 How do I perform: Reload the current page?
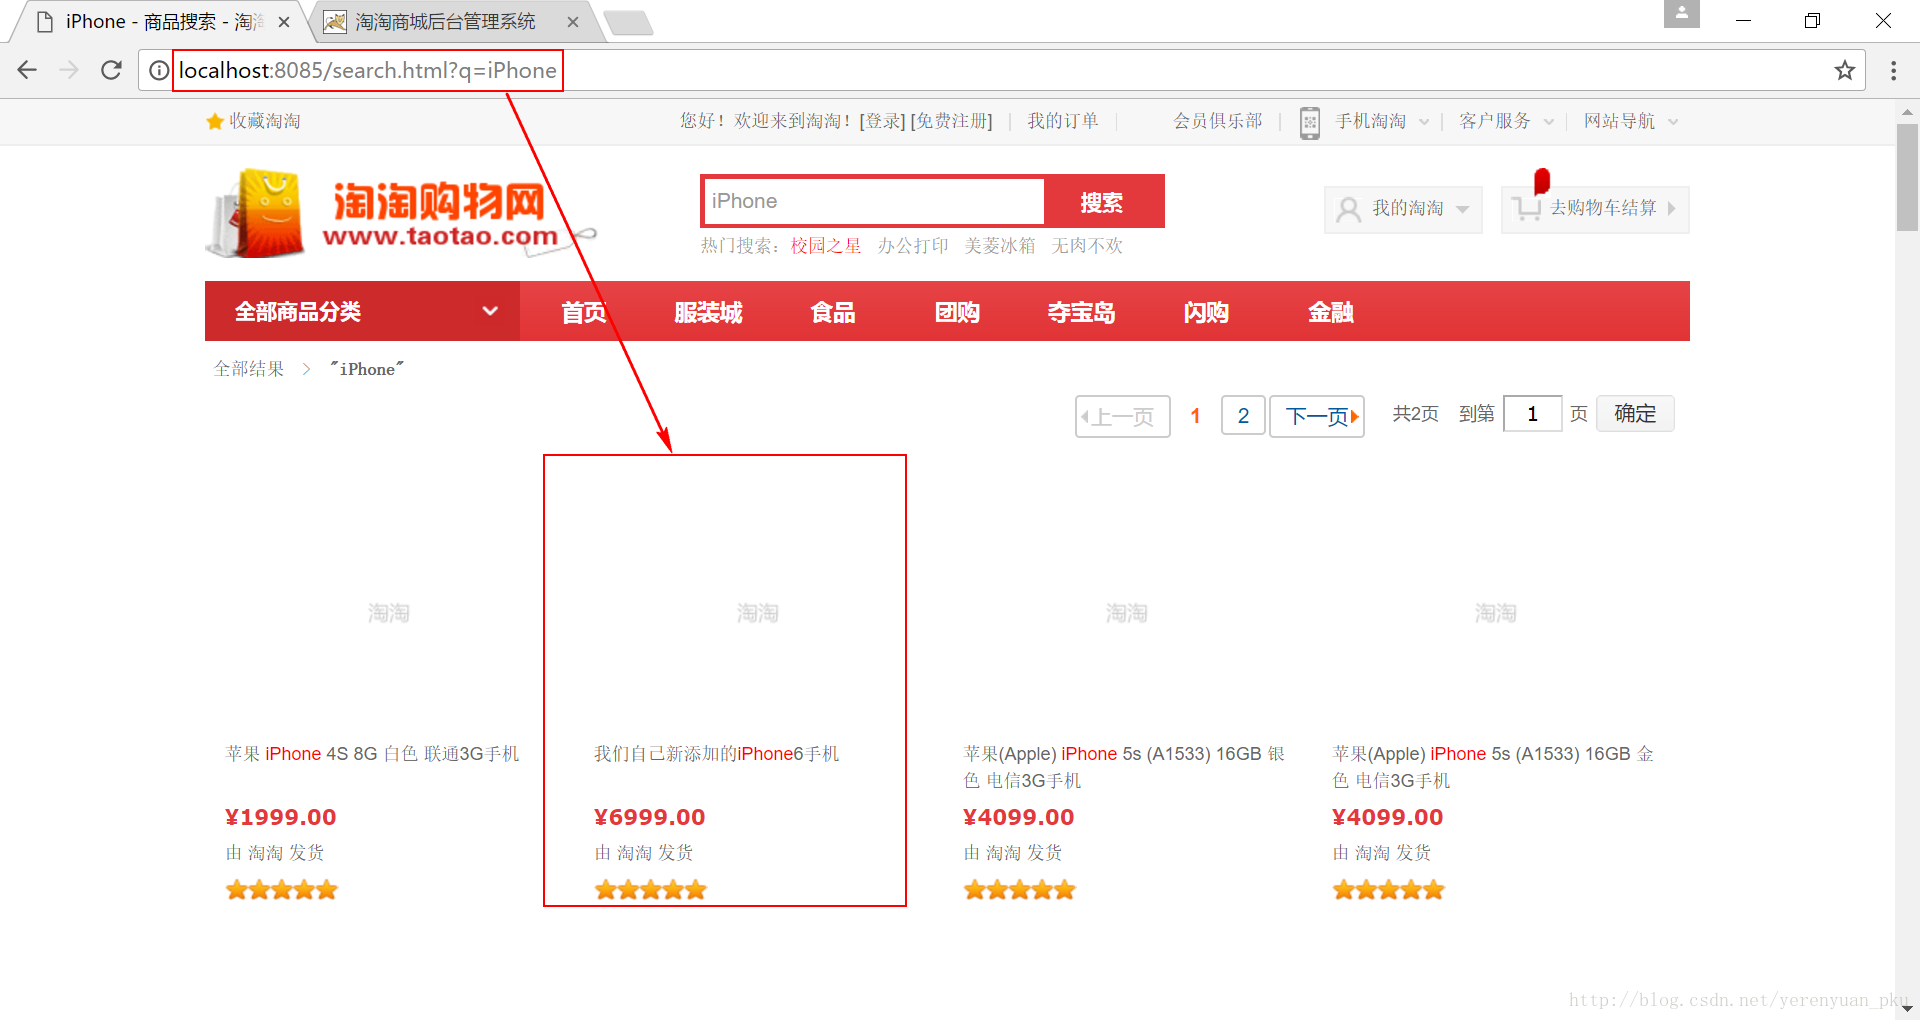(x=111, y=70)
